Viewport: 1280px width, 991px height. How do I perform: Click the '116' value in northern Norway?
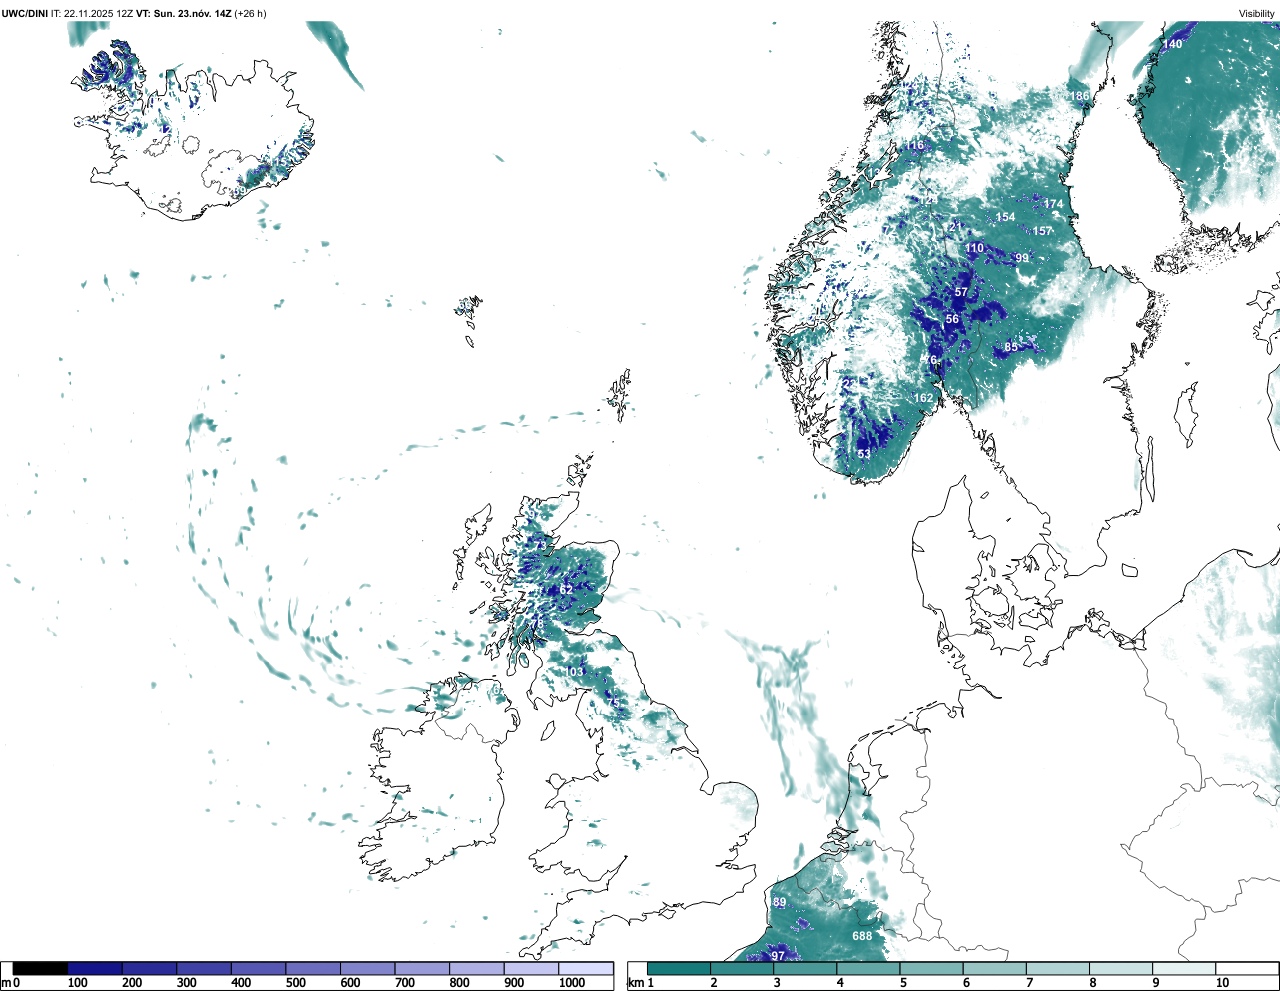click(x=915, y=145)
